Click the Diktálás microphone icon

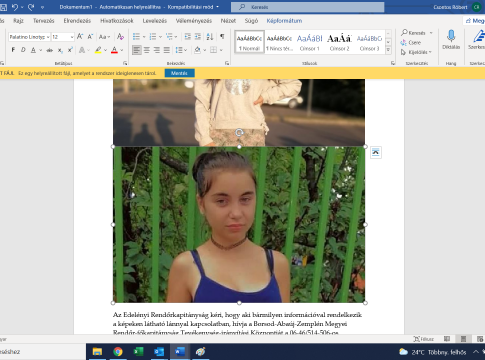pos(451,36)
